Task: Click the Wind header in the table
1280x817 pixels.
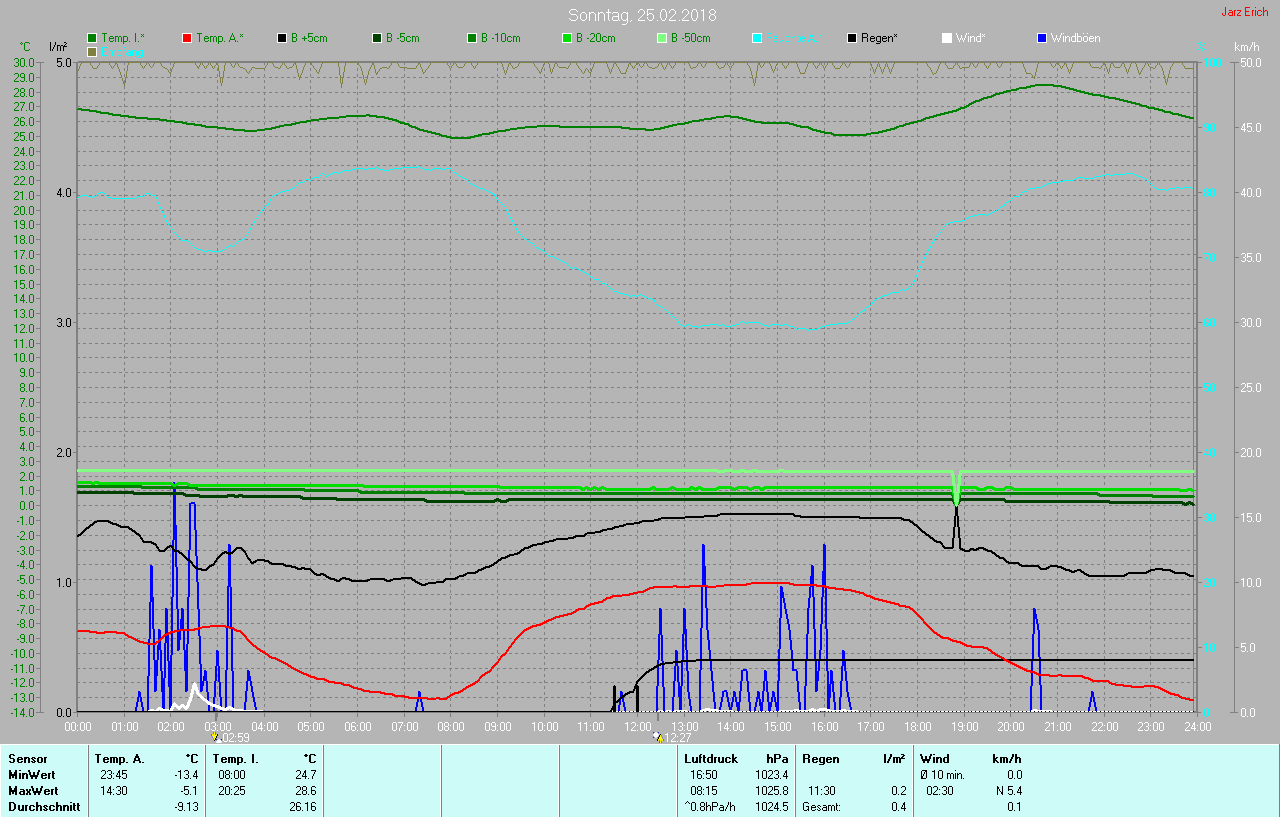Action: point(935,759)
